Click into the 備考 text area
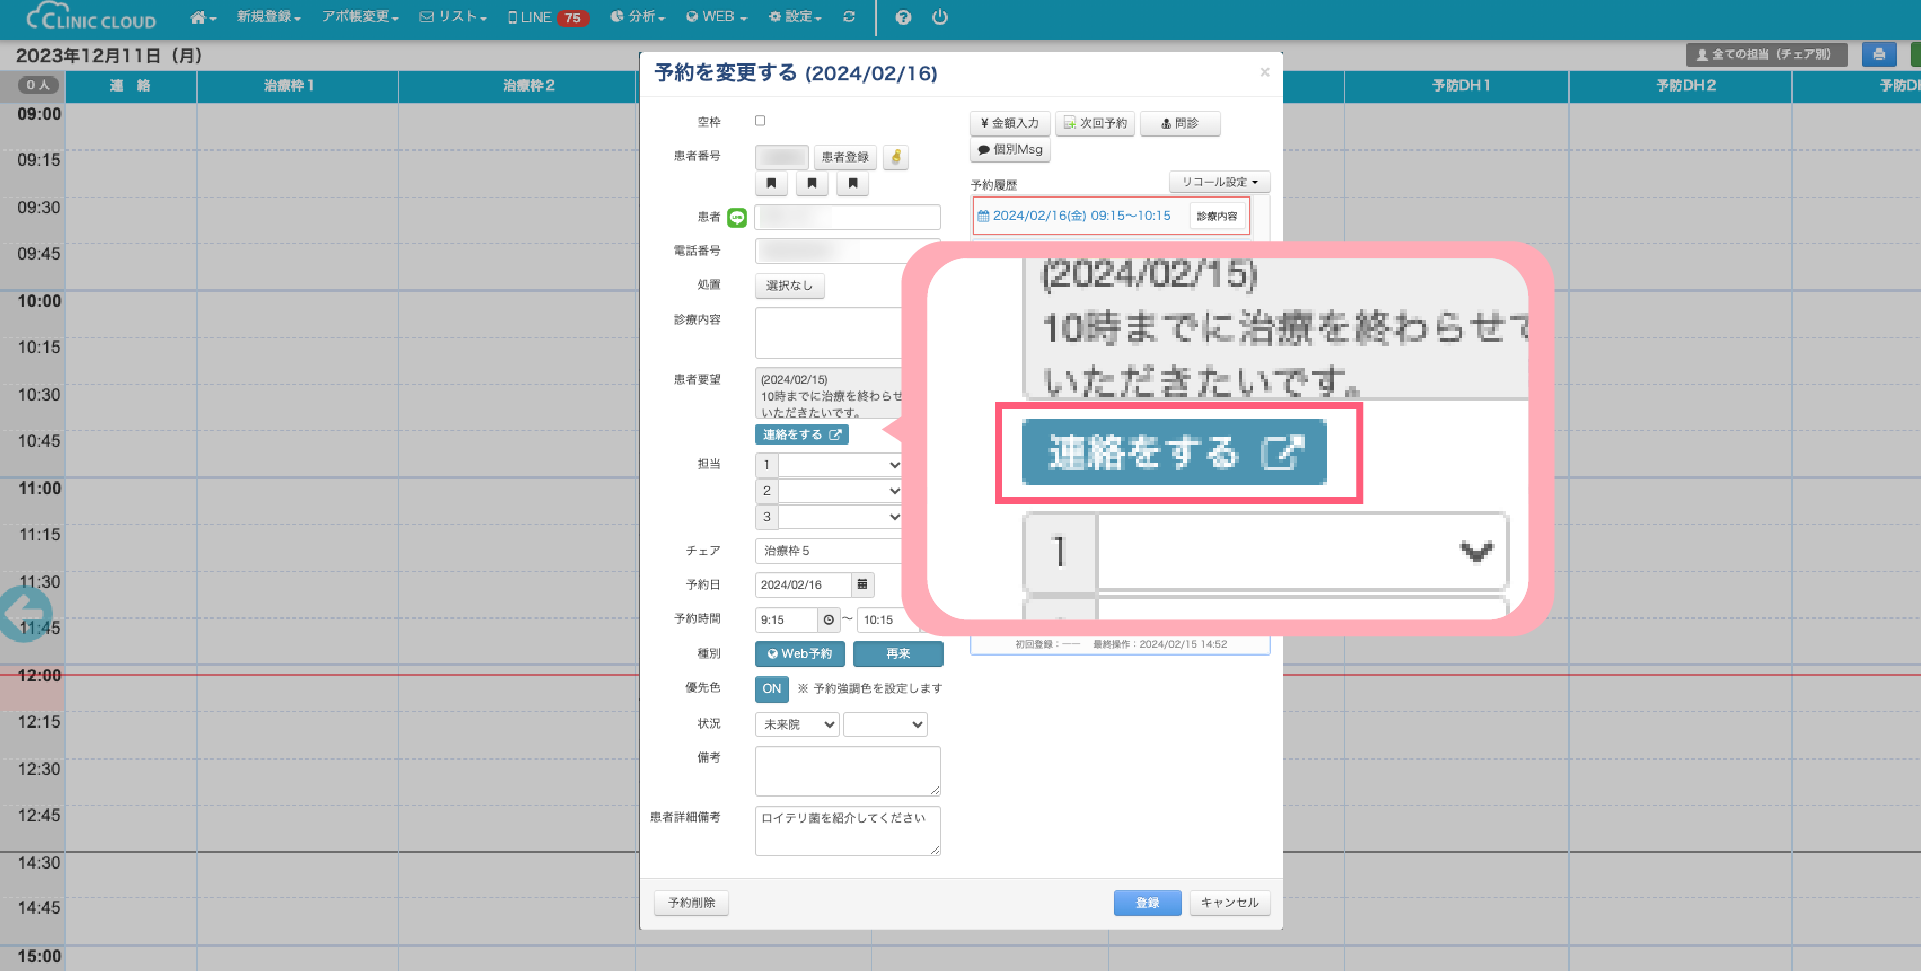1921x971 pixels. [x=847, y=771]
